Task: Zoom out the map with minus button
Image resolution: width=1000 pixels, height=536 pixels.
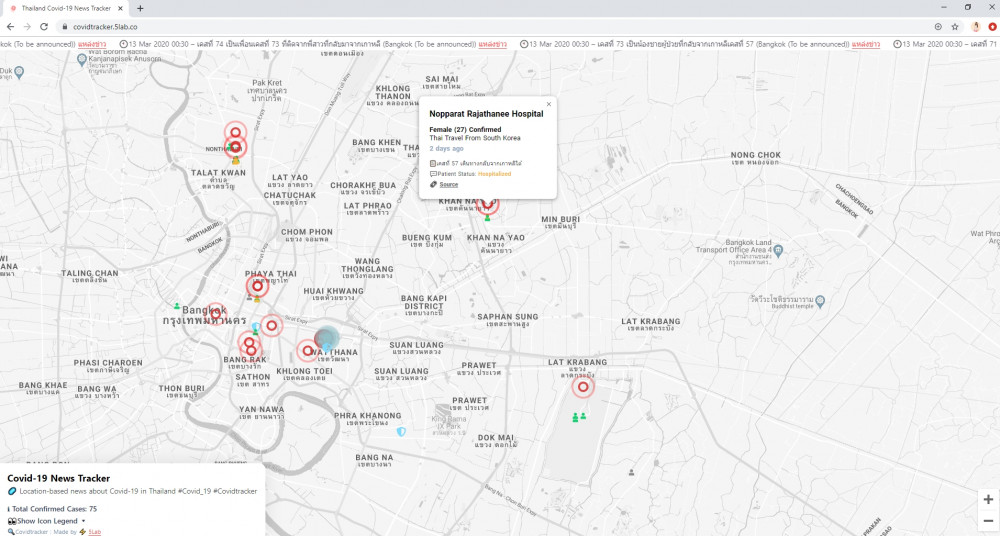Action: point(988,521)
